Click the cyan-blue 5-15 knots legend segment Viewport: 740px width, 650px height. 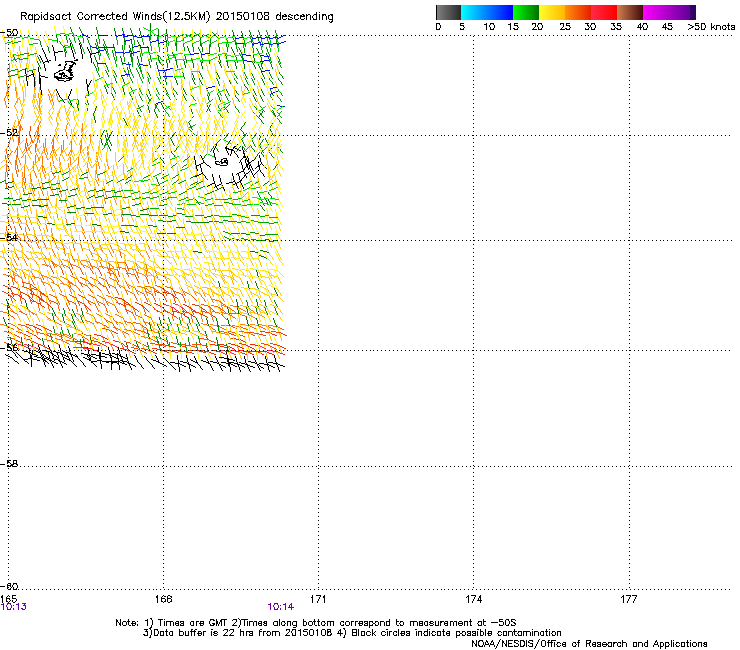click(x=487, y=12)
